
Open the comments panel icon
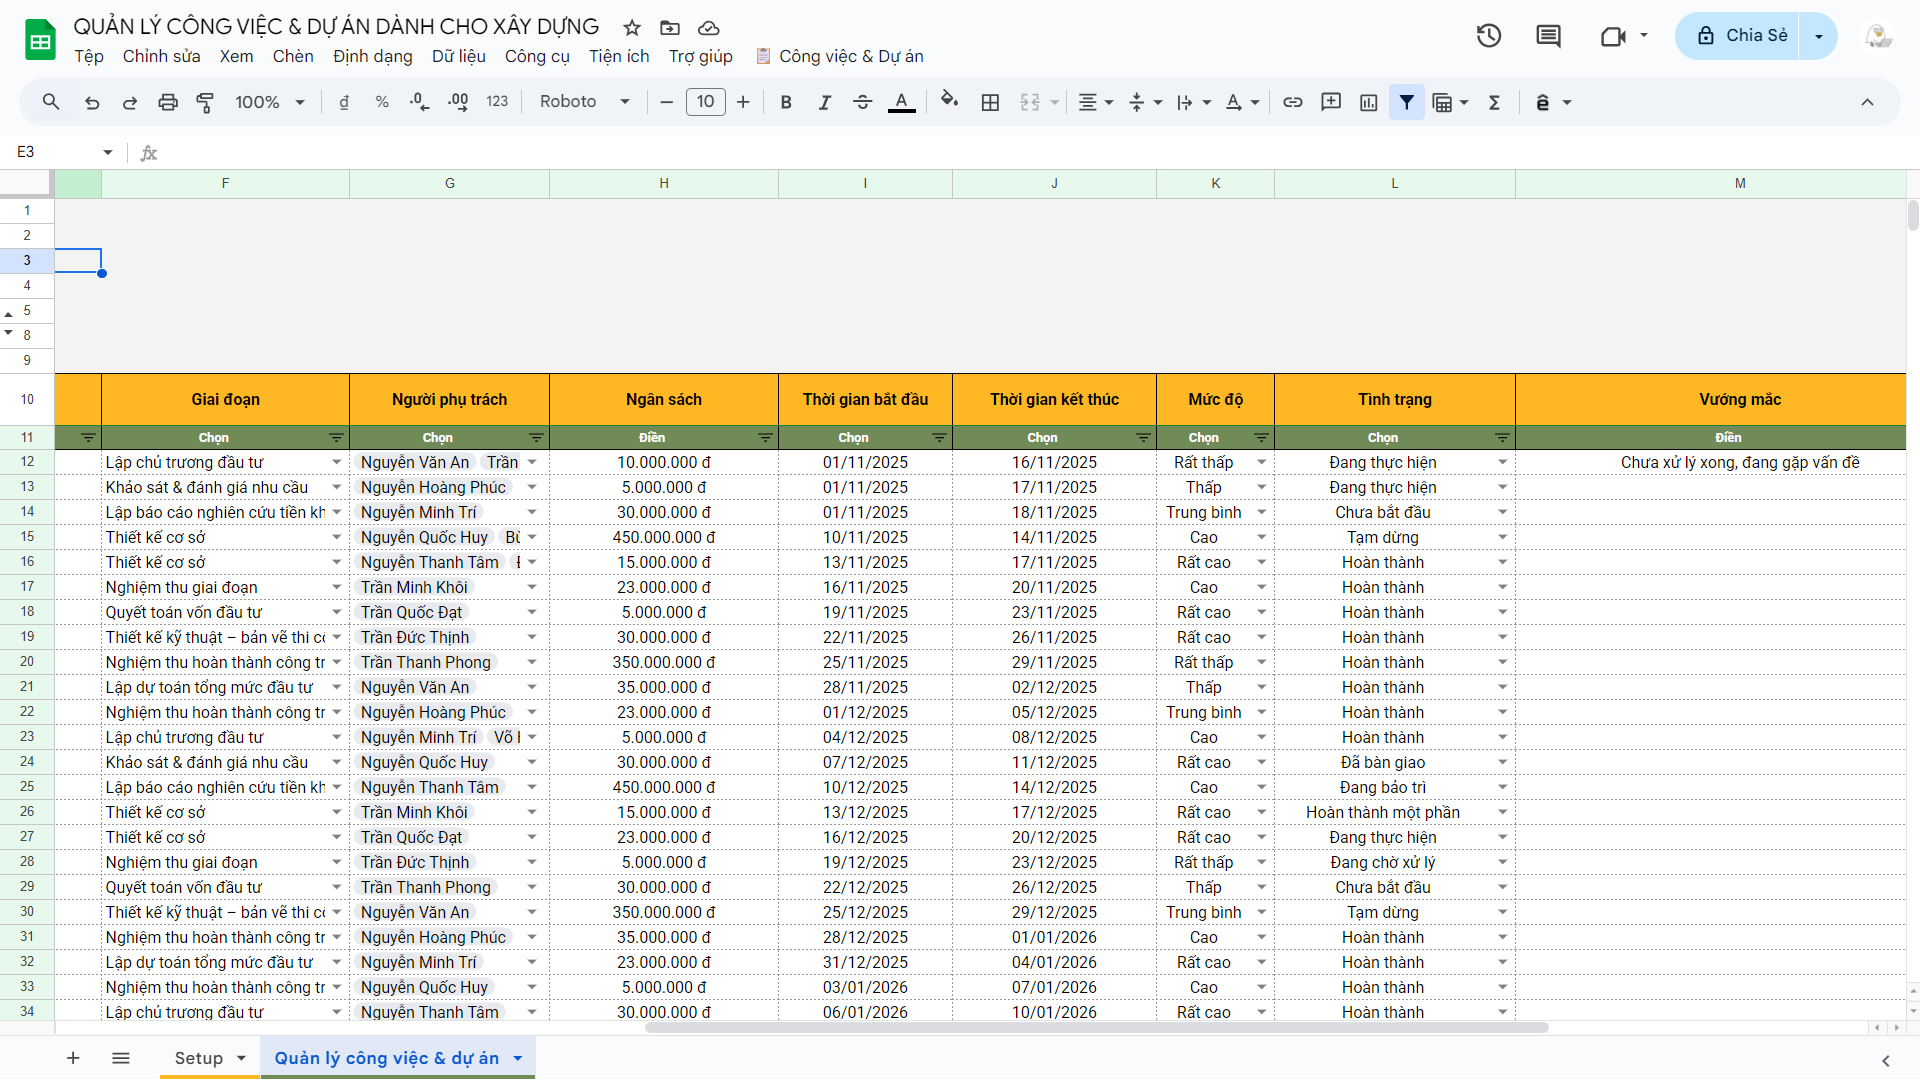coord(1548,36)
